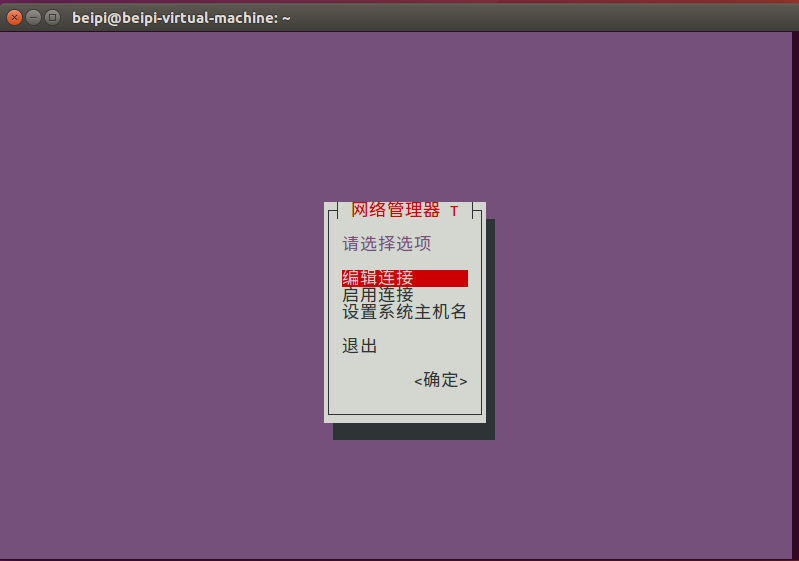799x561 pixels.
Task: Click the 网络管理器 dialog title
Action: coord(405,210)
